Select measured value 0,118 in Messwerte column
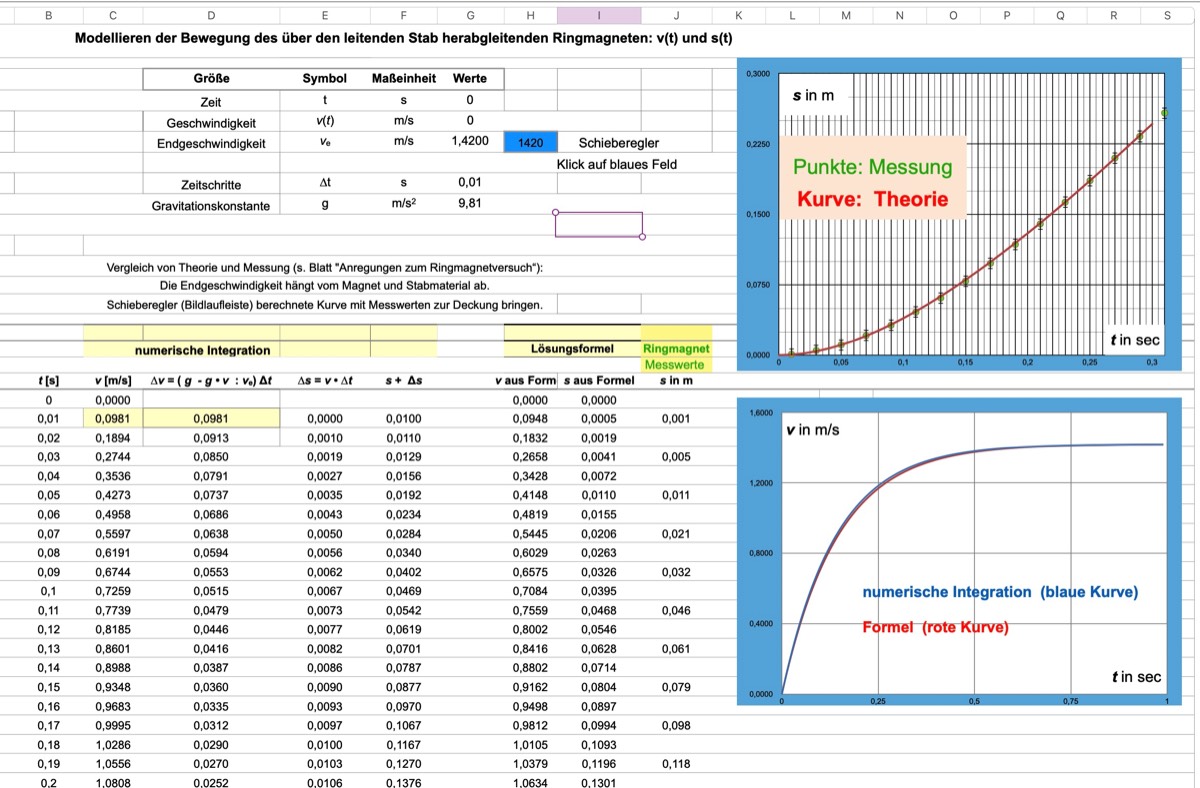This screenshot has height=788, width=1200. (x=676, y=765)
